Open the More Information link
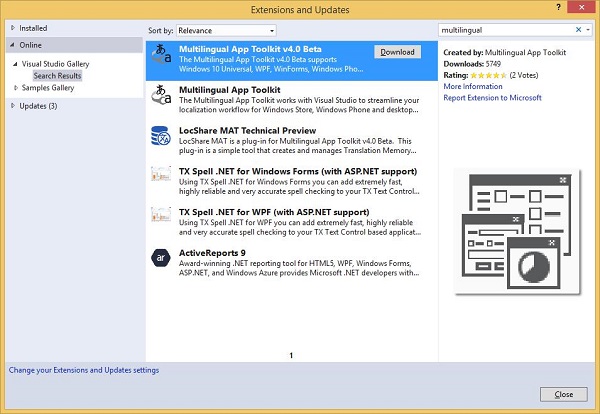Image resolution: width=600 pixels, height=414 pixels. point(473,86)
